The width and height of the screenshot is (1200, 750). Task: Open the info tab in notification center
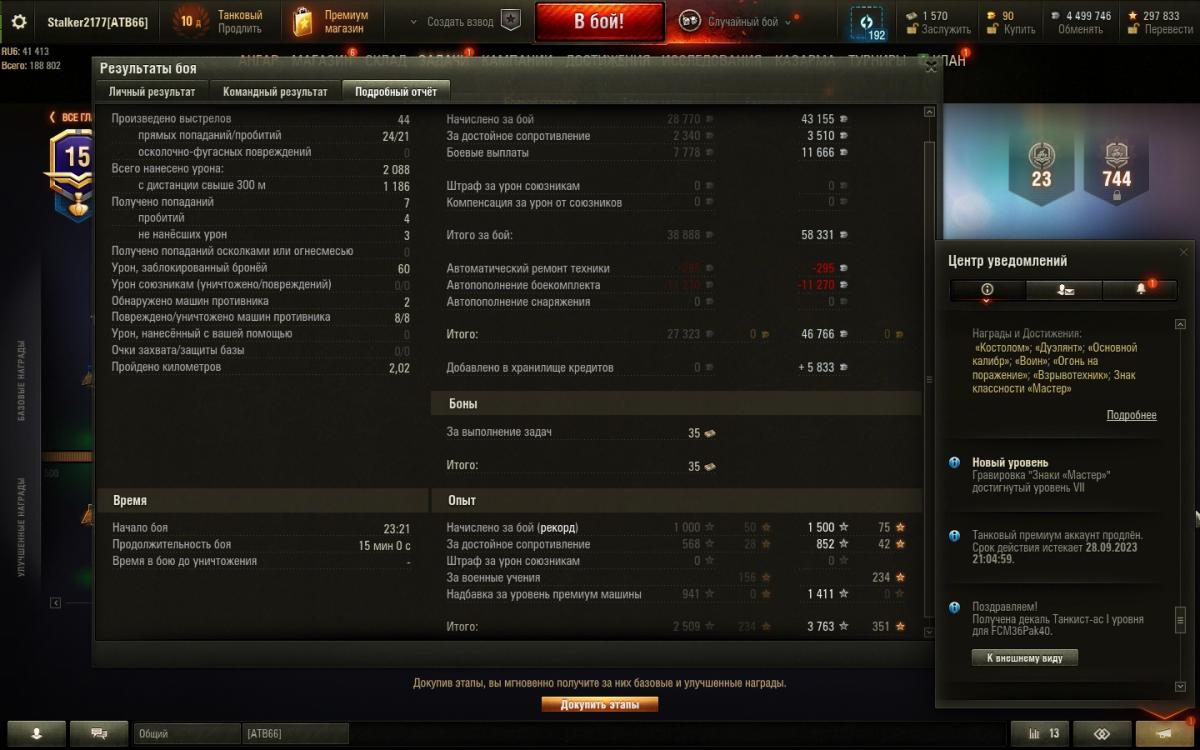988,290
